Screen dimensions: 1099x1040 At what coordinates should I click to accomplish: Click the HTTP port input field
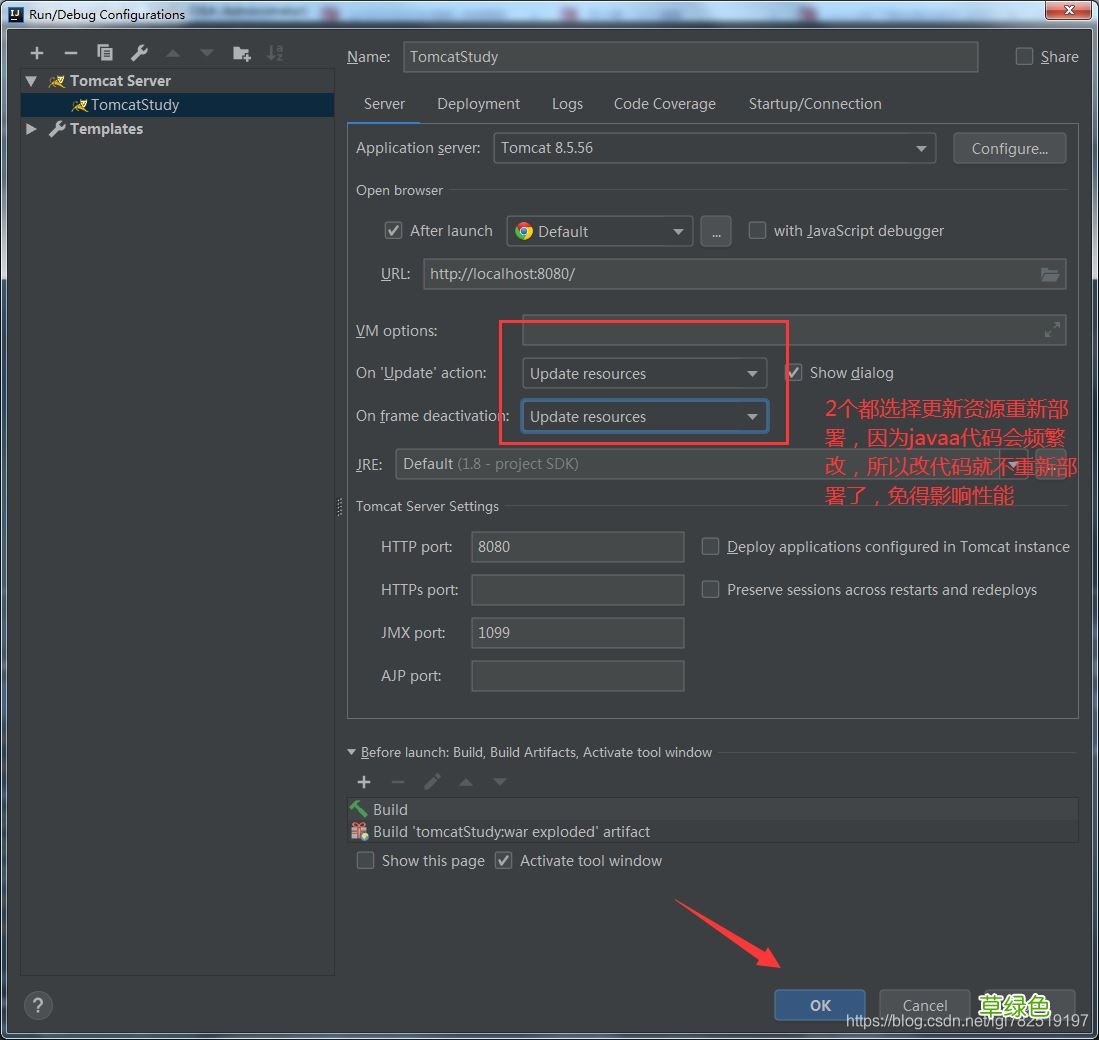(577, 547)
